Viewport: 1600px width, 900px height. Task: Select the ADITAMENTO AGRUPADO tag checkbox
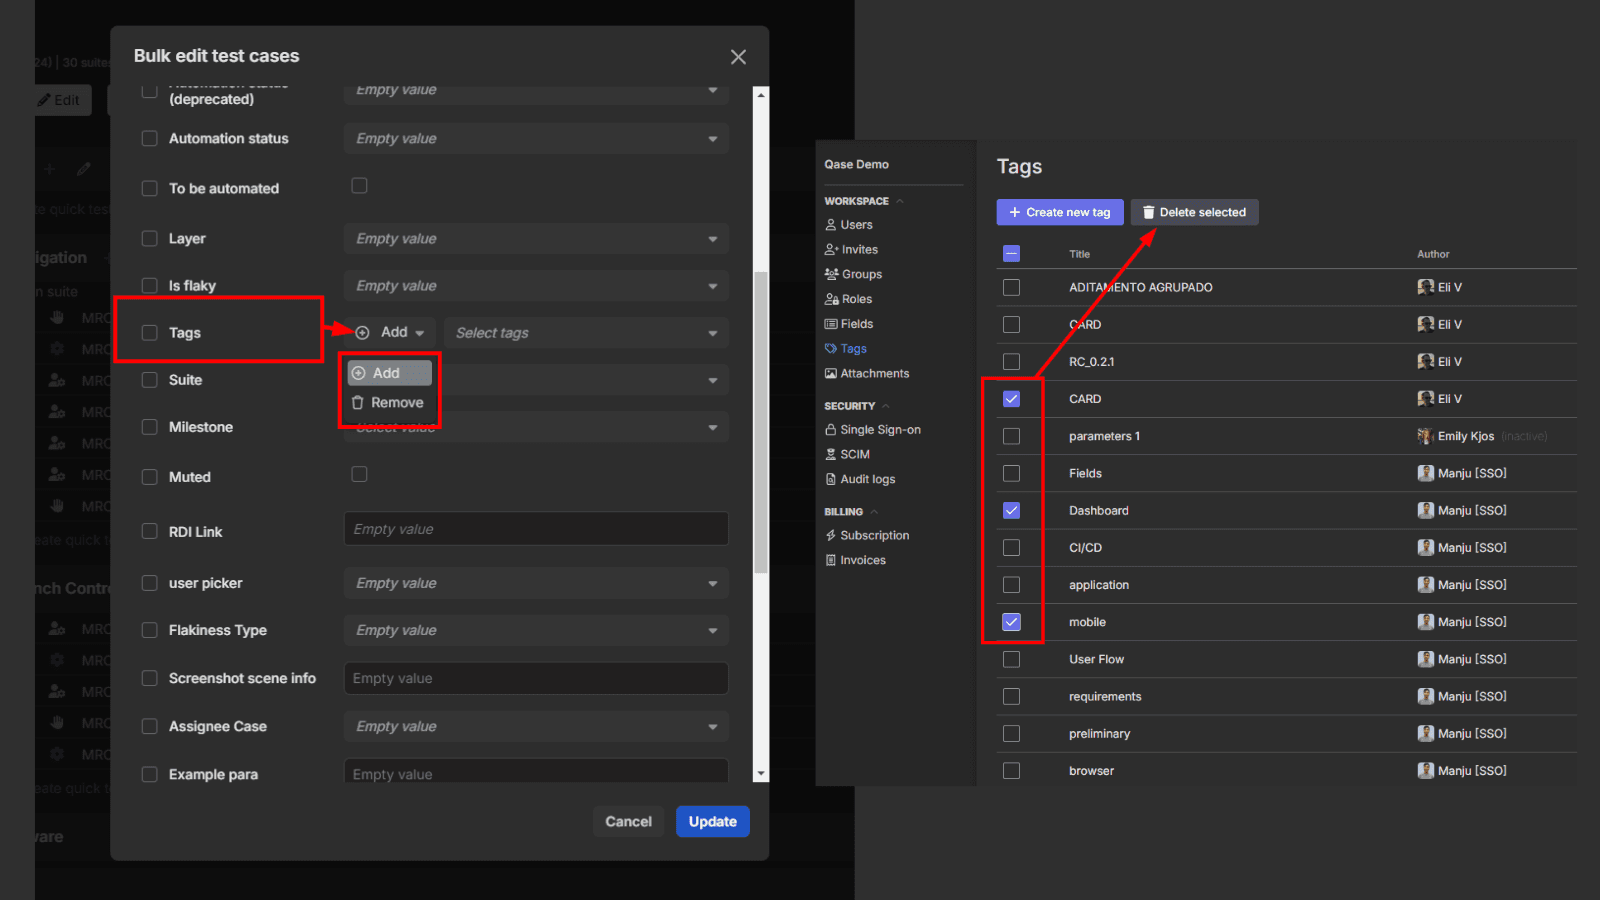(1012, 287)
